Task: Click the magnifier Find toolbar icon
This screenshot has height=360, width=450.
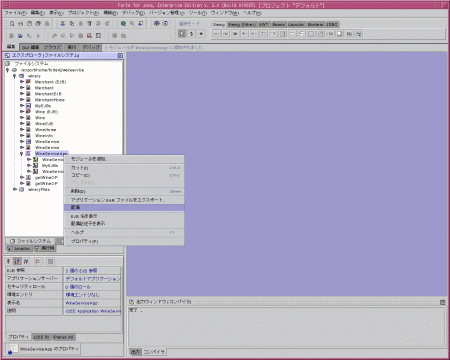Action: [132, 24]
